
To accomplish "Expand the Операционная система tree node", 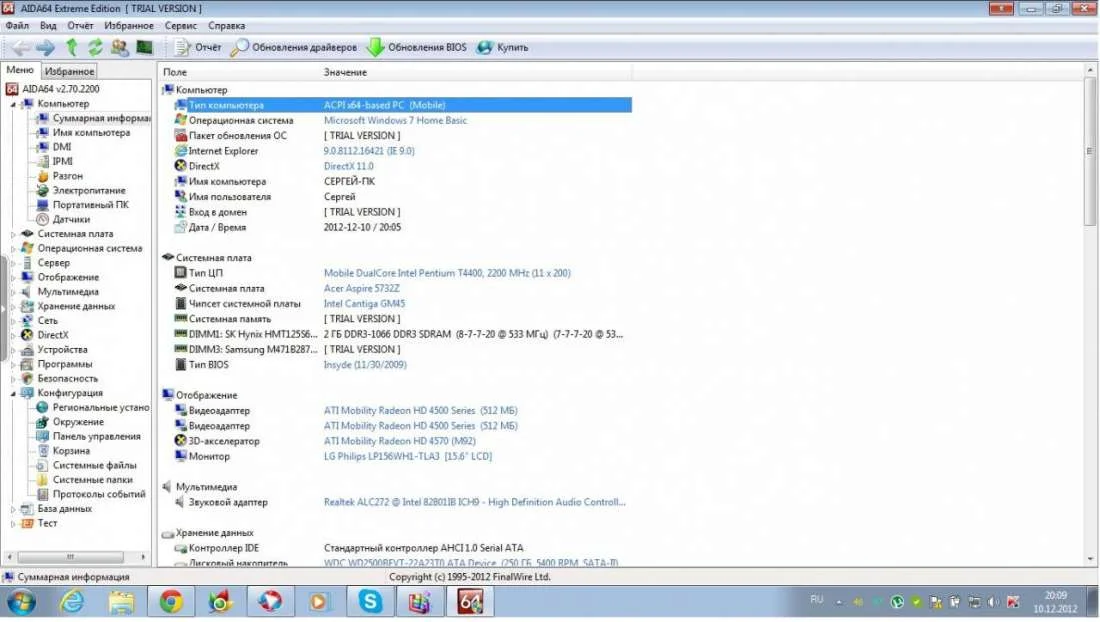I will click(13, 248).
